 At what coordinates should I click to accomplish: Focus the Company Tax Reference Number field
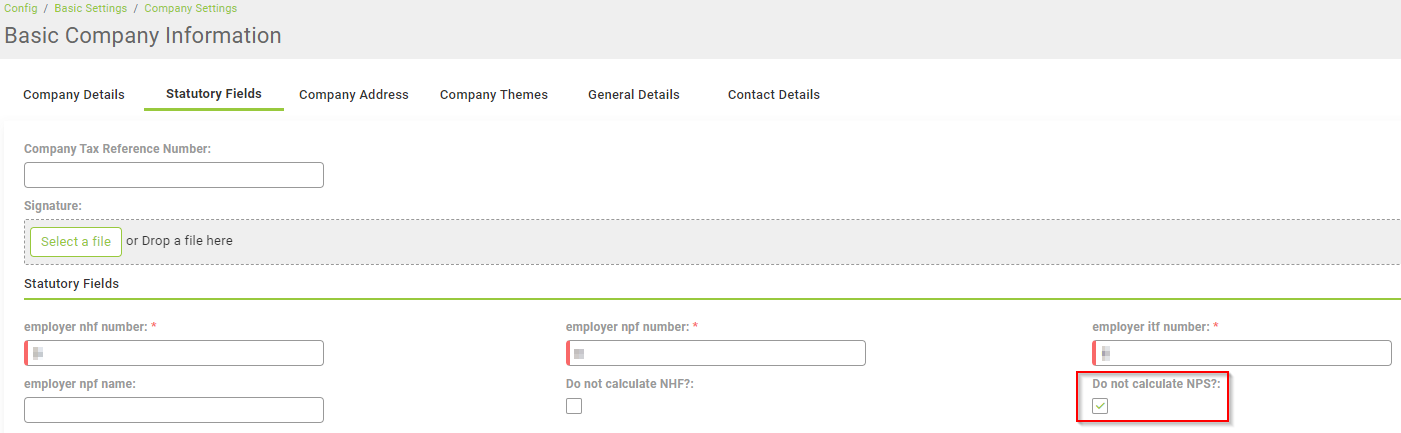point(174,175)
